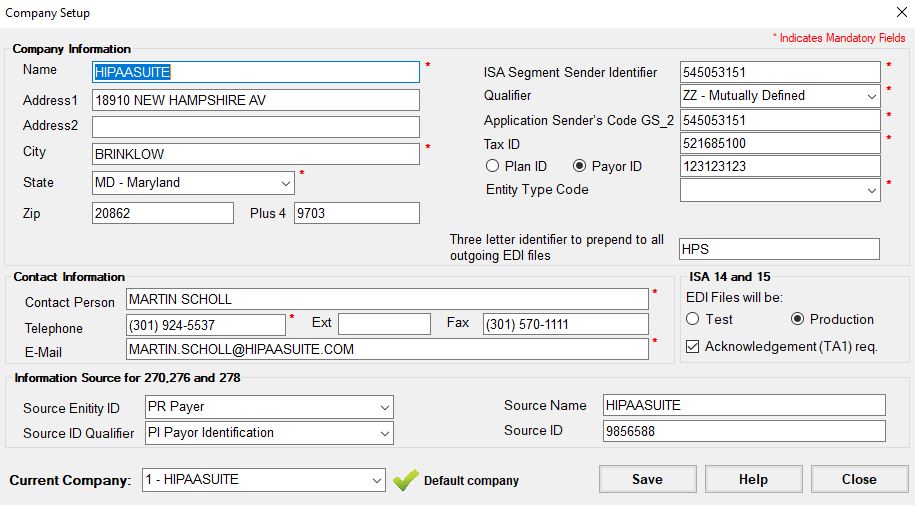Click the 'ISA 14 and 15' group label
The width and height of the screenshot is (915, 505).
pyautogui.click(x=729, y=277)
